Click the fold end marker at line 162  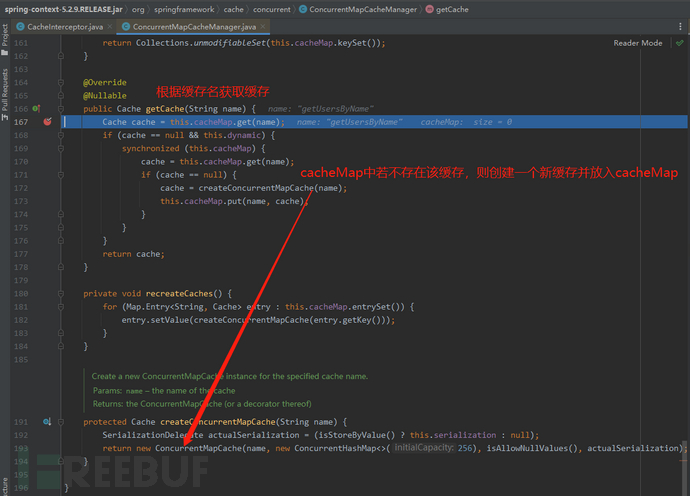point(61,56)
